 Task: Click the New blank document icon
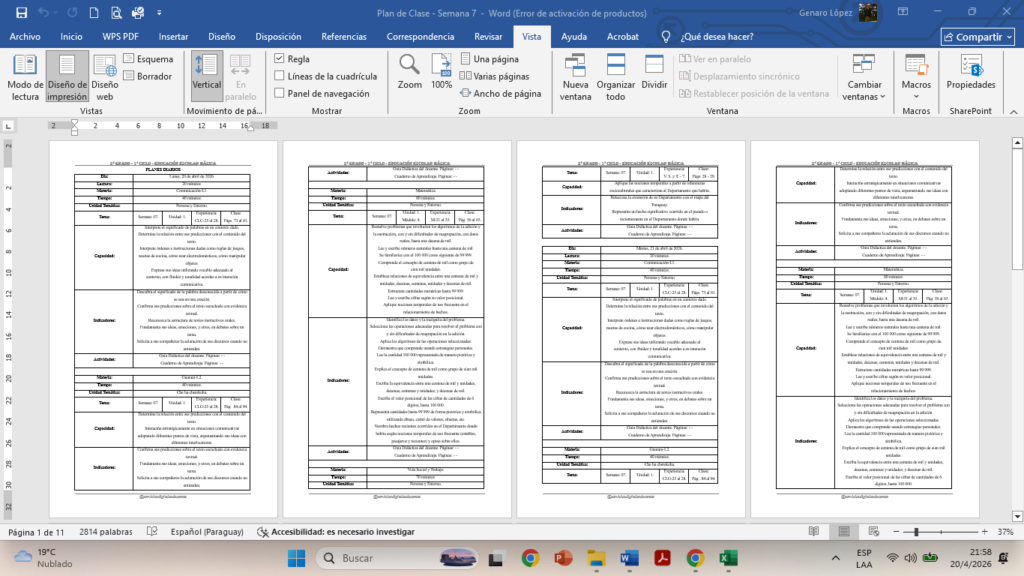(94, 12)
